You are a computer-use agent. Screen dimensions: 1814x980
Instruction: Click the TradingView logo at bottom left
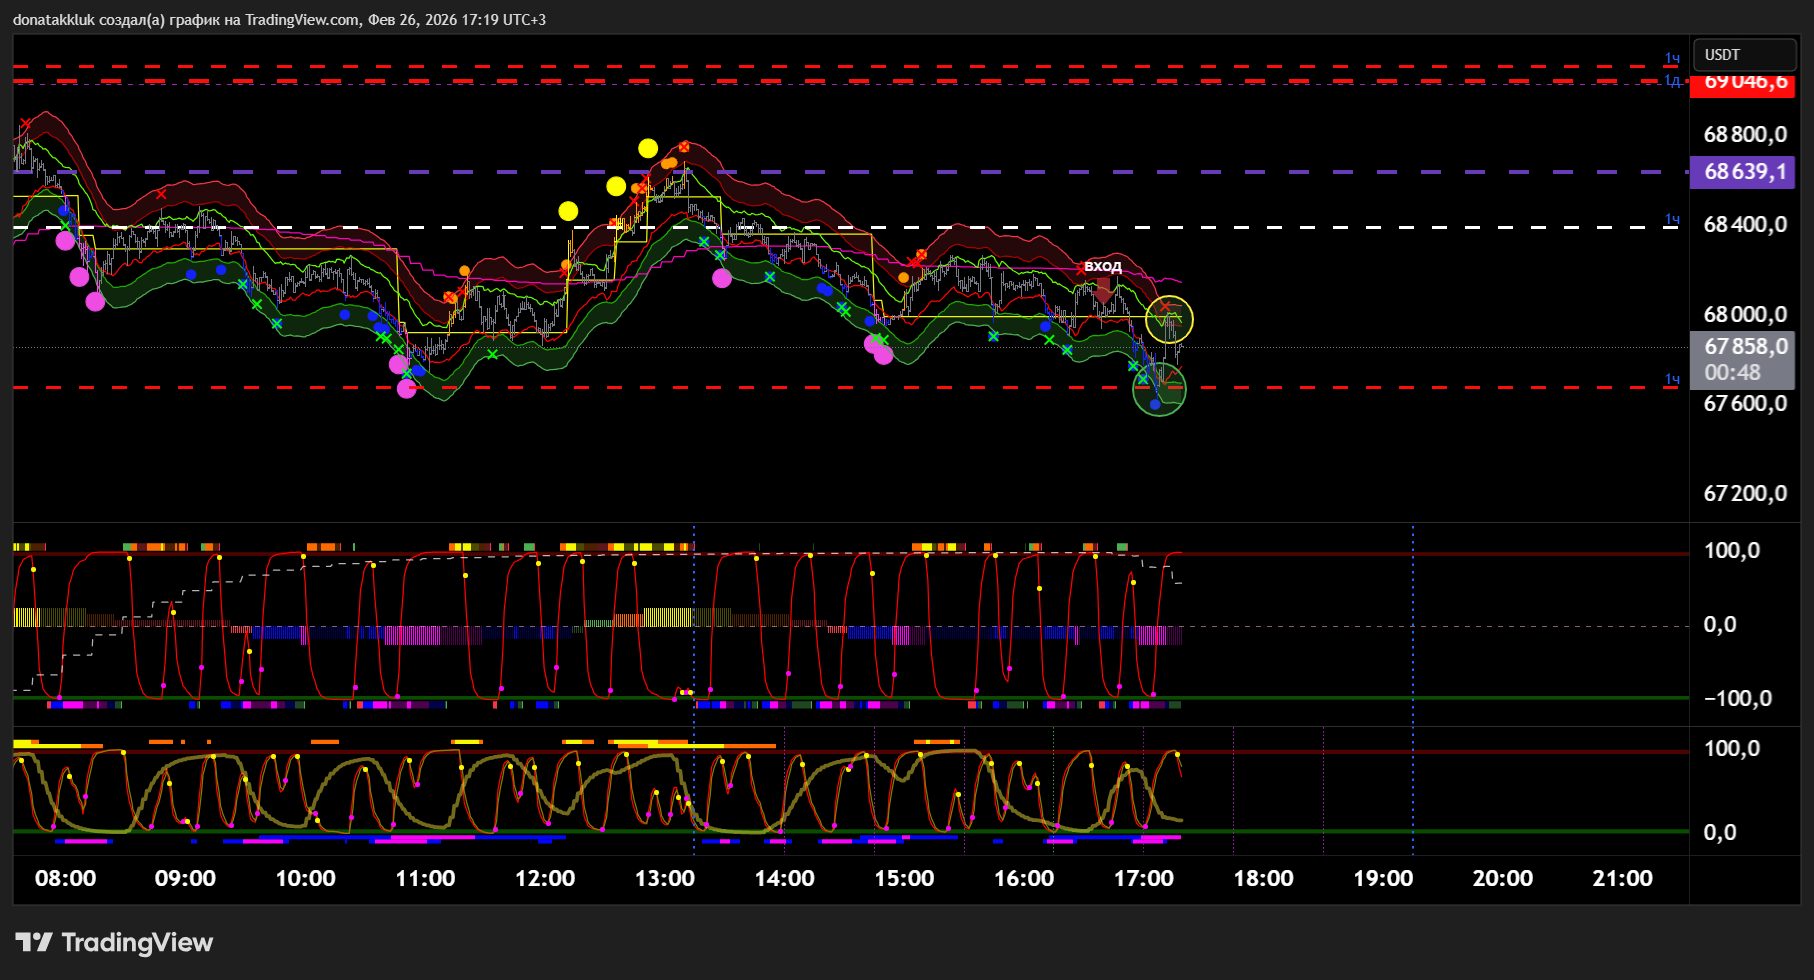pyautogui.click(x=114, y=943)
